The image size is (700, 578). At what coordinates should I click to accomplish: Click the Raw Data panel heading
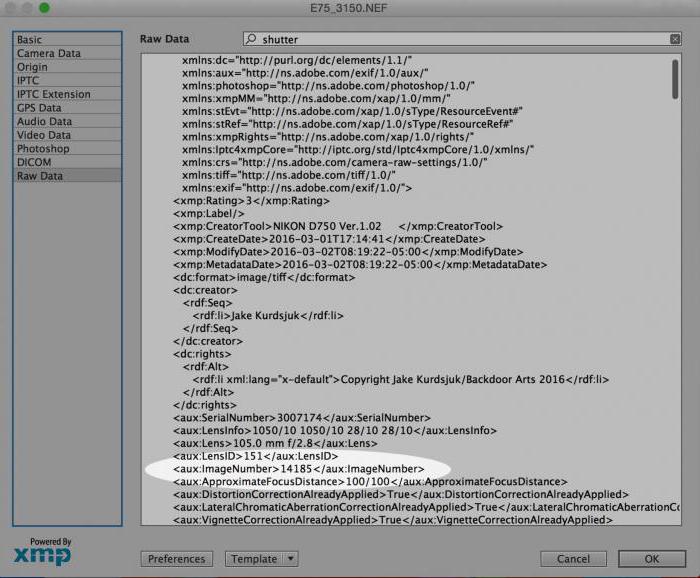coord(164,39)
